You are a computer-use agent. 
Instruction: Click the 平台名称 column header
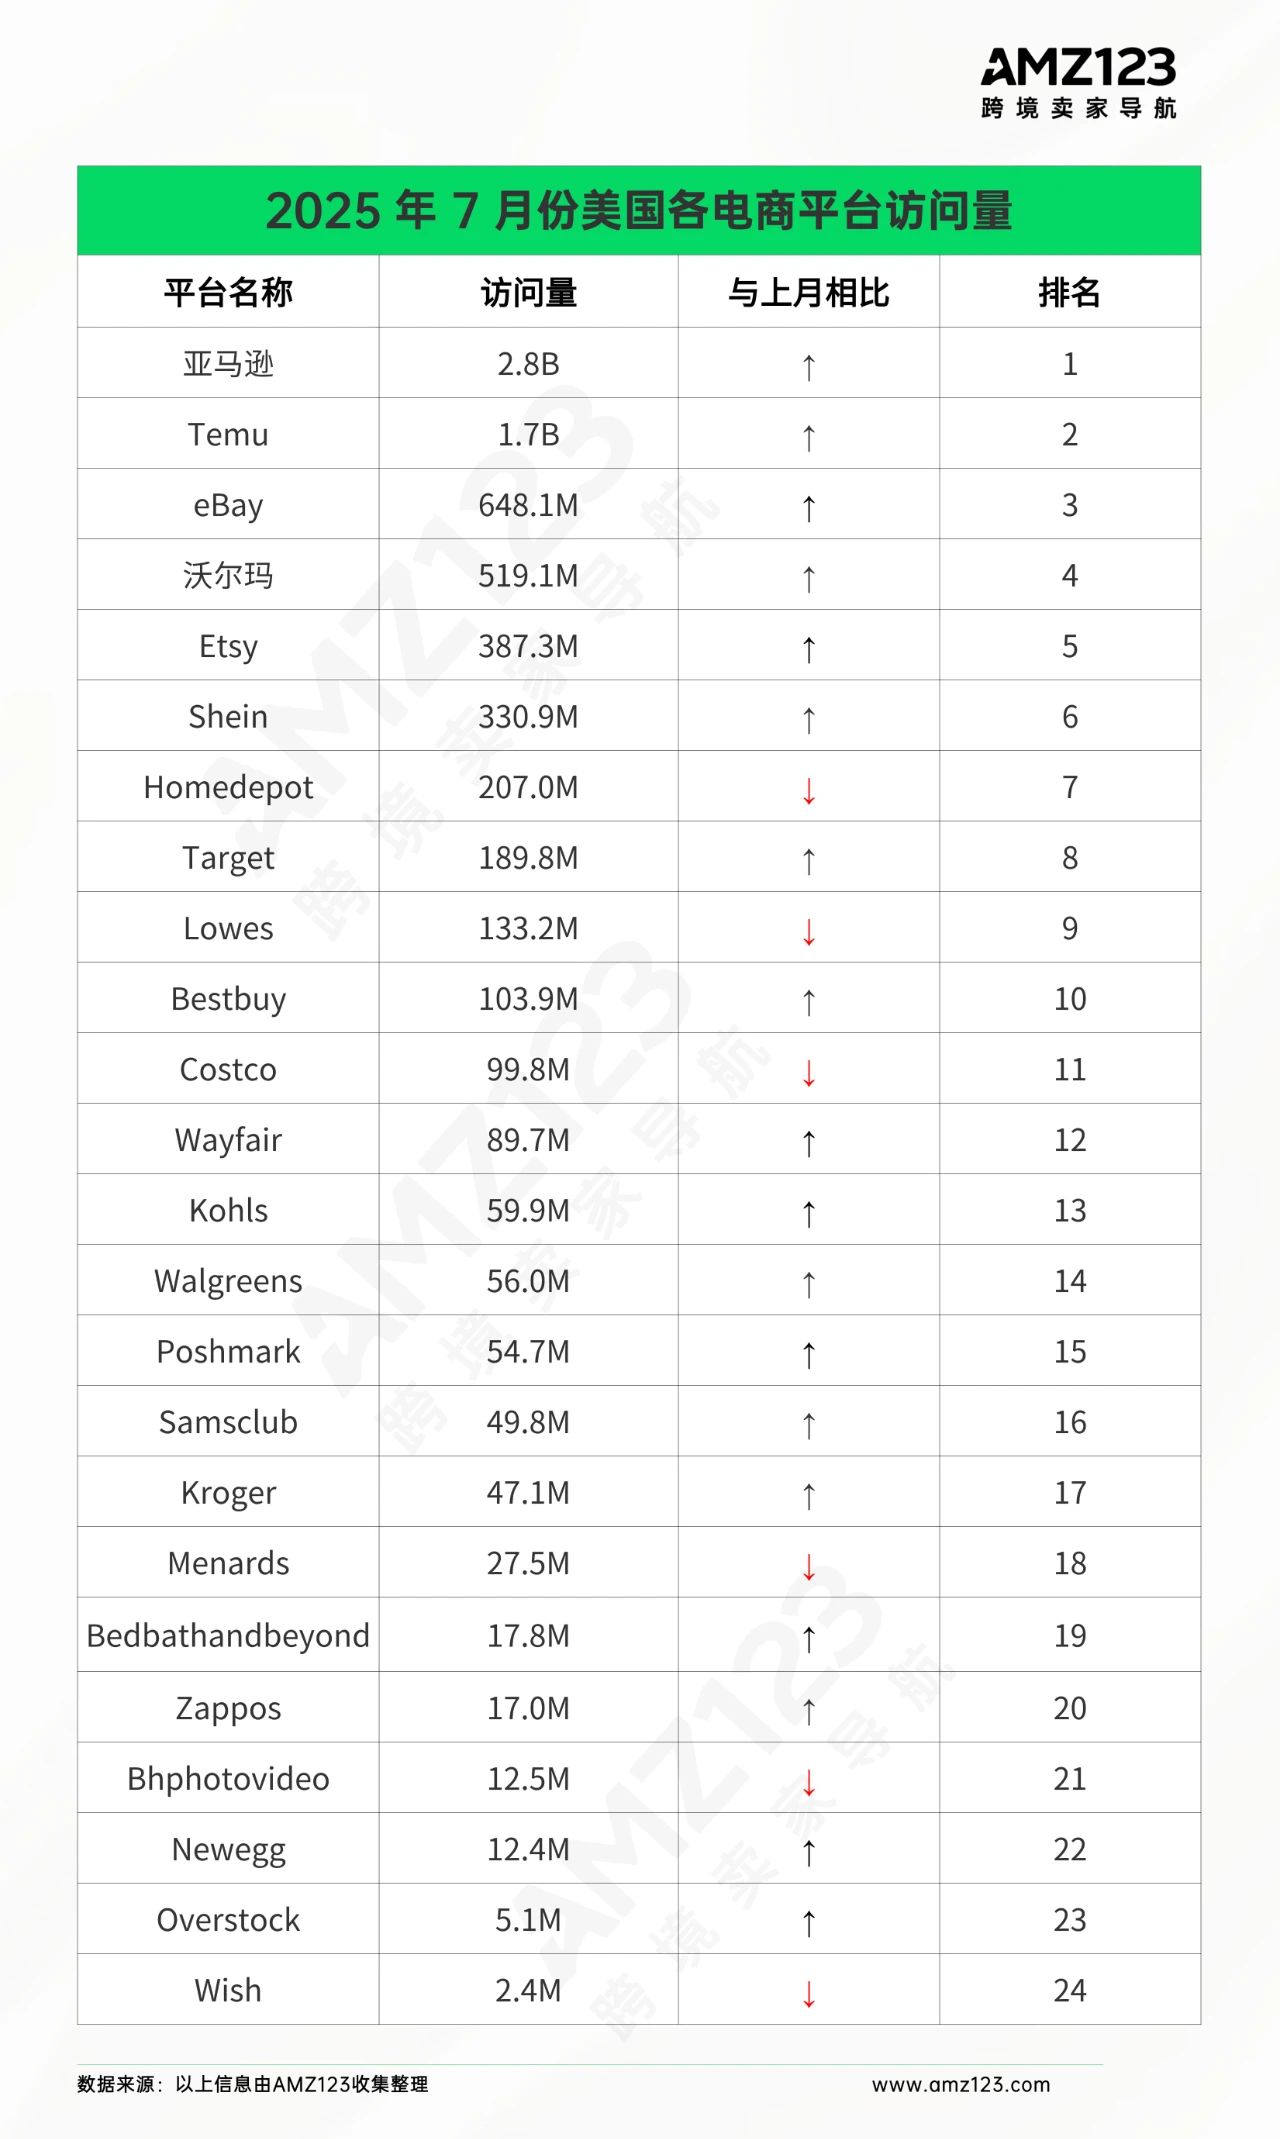[x=228, y=292]
